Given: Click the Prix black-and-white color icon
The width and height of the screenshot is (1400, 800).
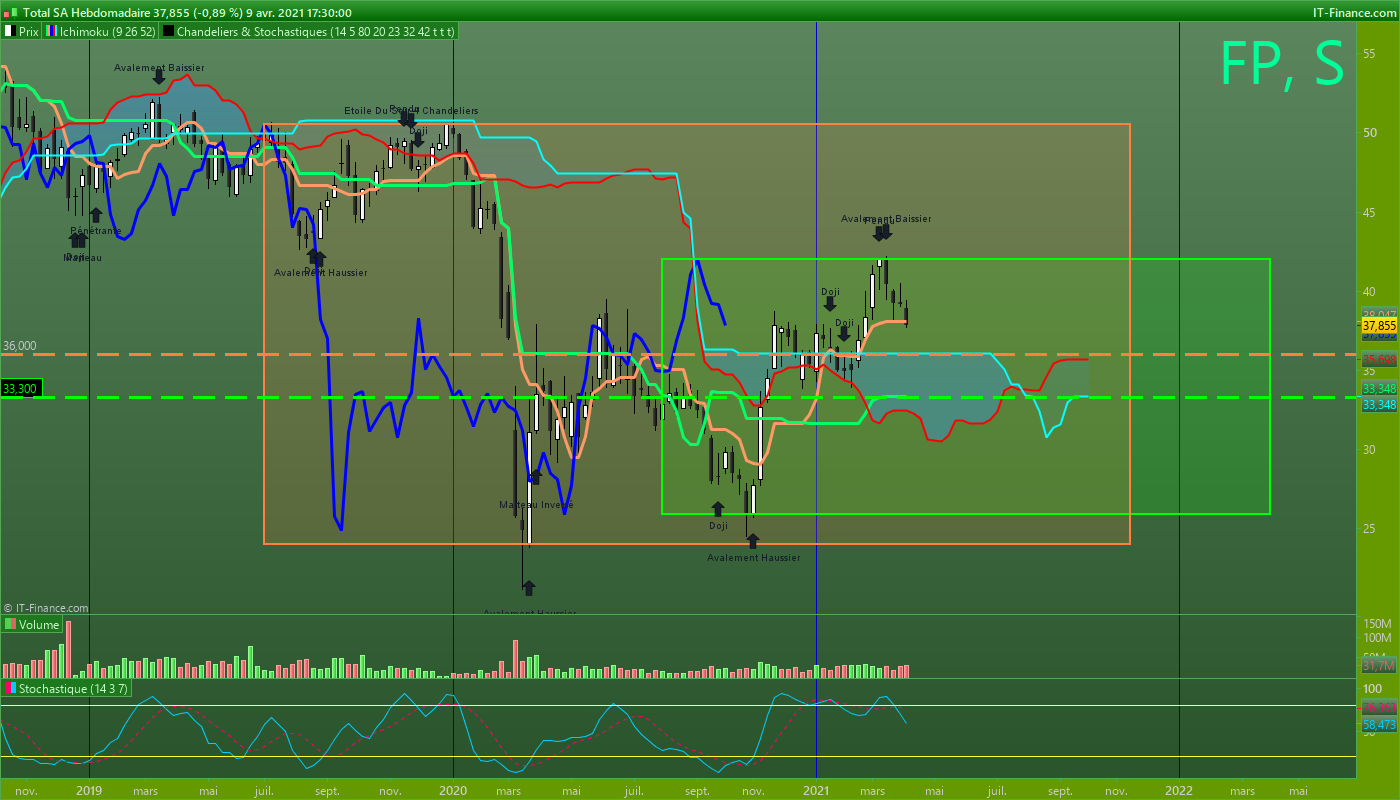Looking at the screenshot, I should [x=9, y=32].
